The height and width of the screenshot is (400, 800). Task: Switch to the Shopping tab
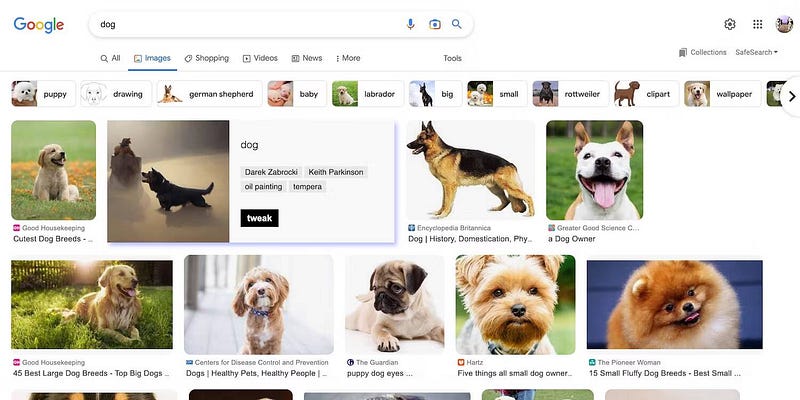coord(206,58)
